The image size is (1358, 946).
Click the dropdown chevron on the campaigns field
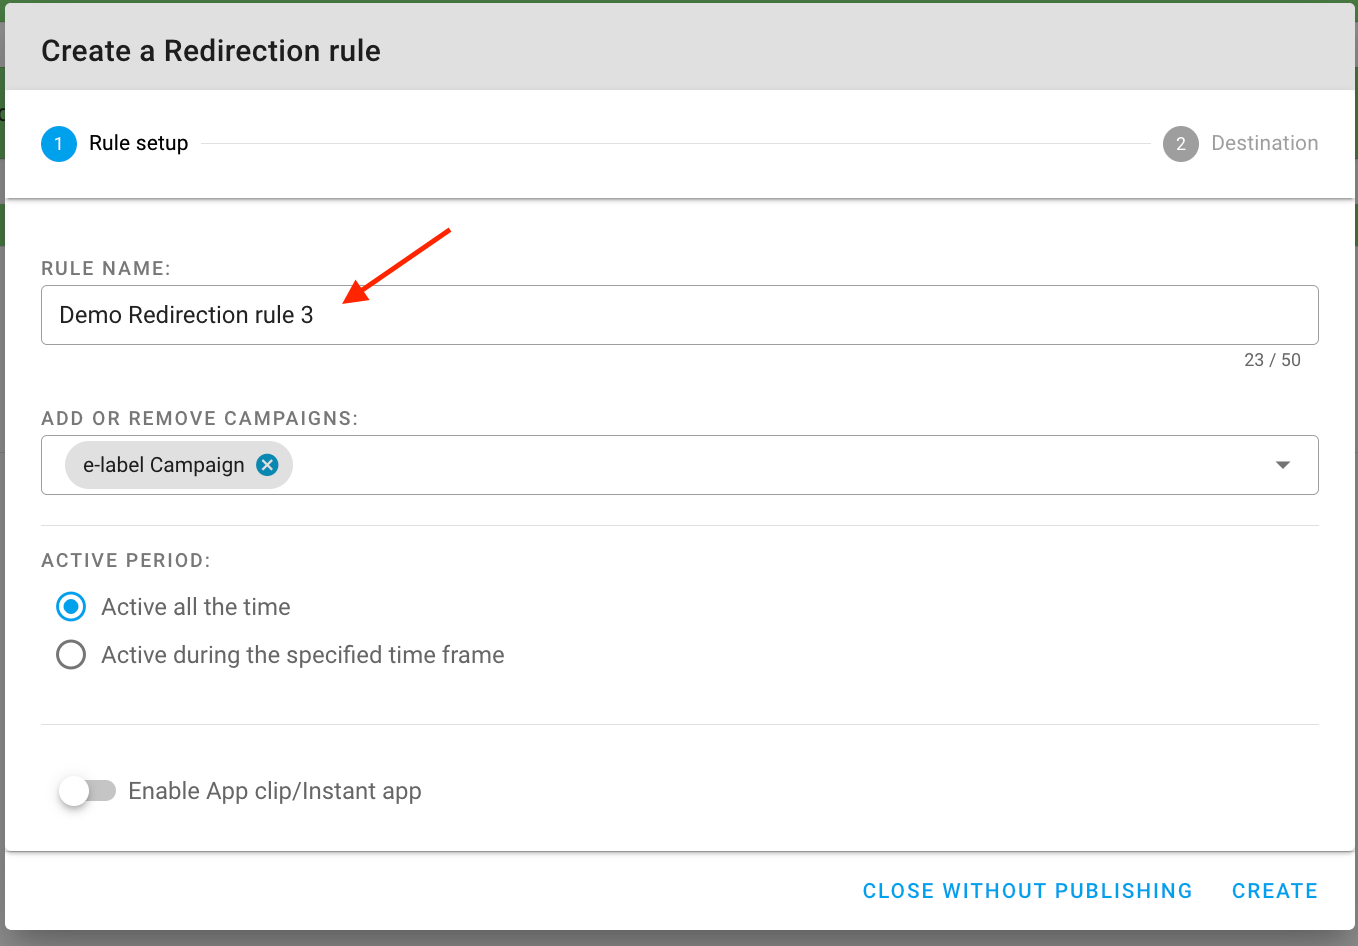pyautogui.click(x=1283, y=464)
